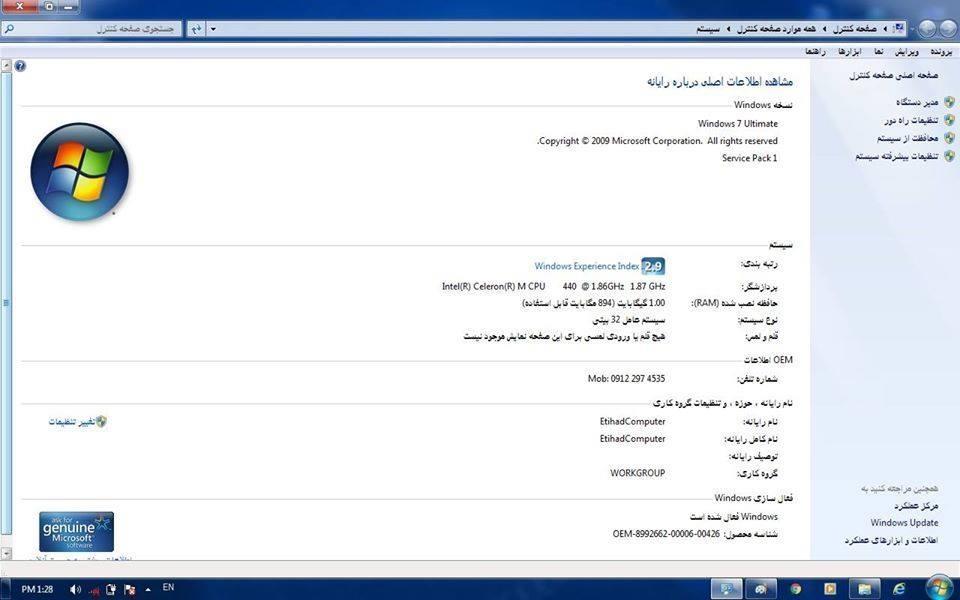Image resolution: width=960 pixels, height=600 pixels.
Task: Click the Control Panel icon in address bar
Action: [899, 28]
